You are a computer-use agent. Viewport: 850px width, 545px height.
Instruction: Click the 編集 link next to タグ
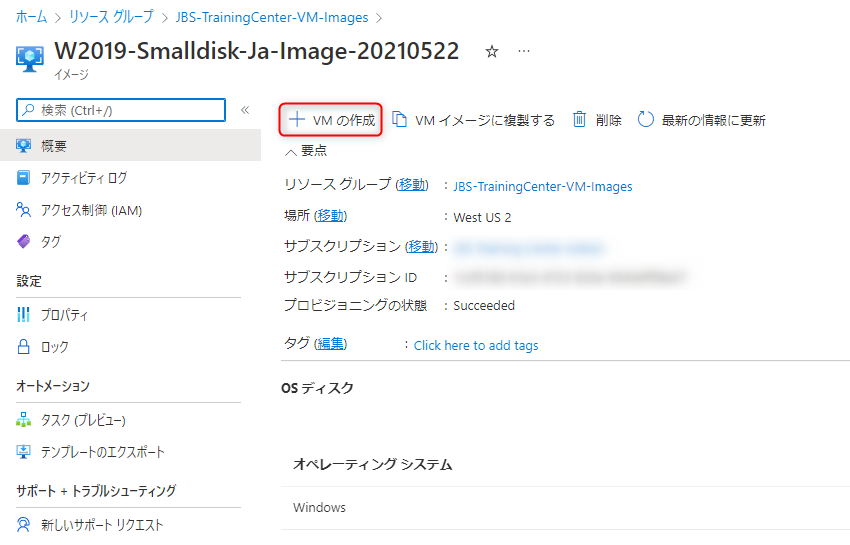(331, 344)
